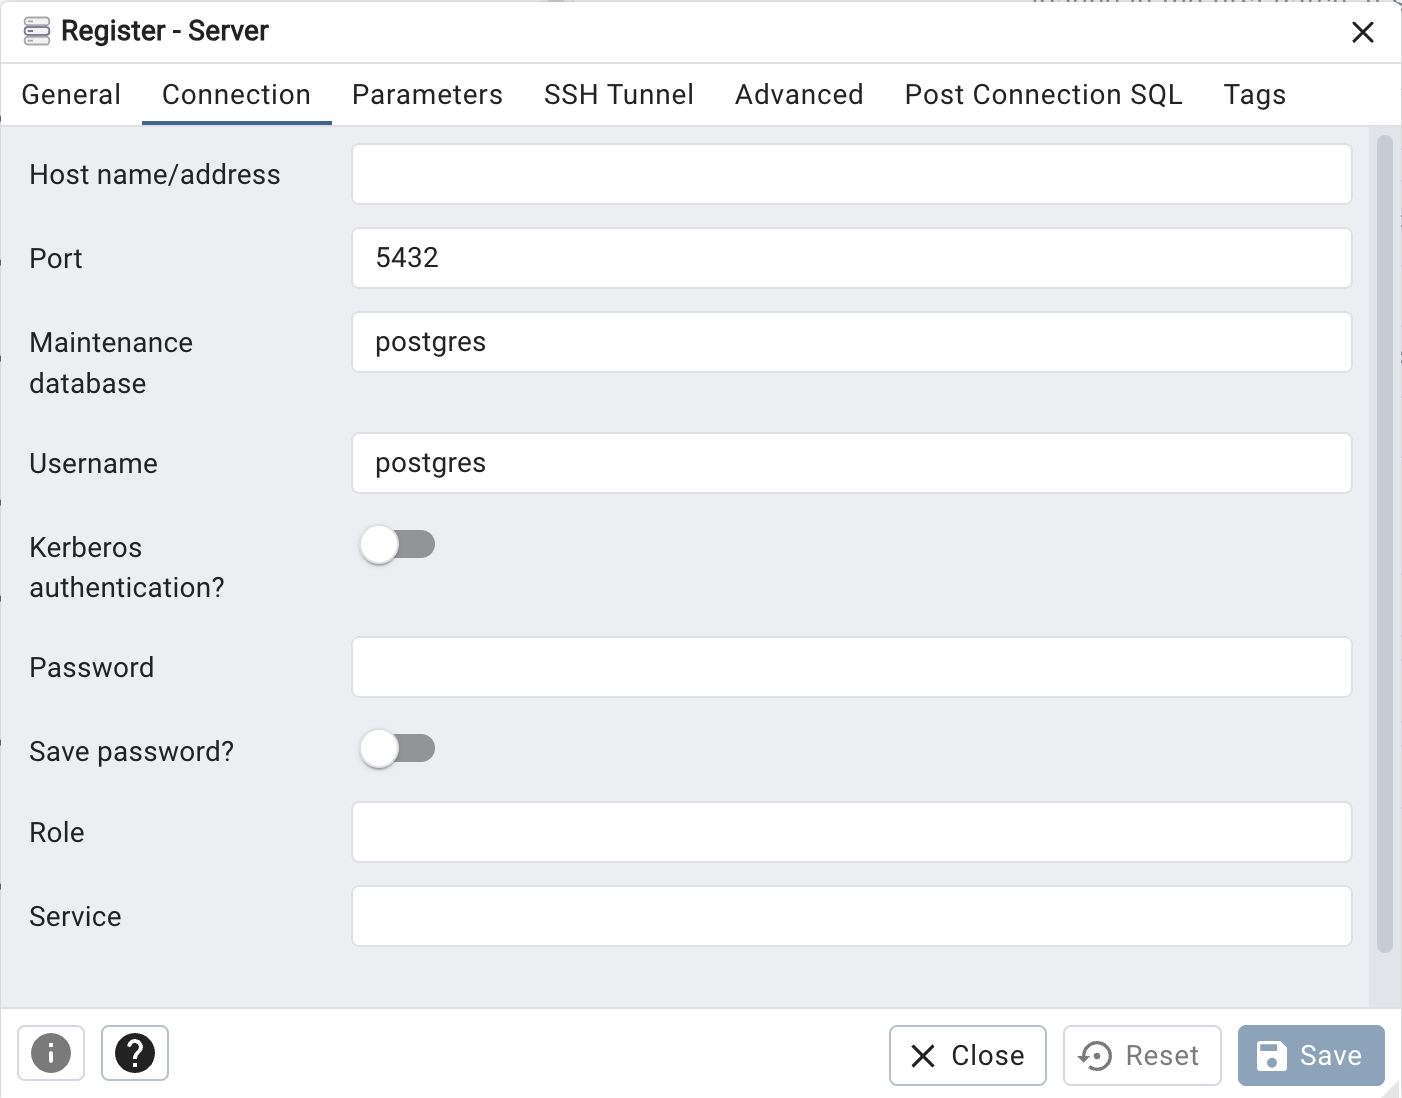Open help via question mark icon
Viewport: 1402px width, 1098px height.
135,1053
